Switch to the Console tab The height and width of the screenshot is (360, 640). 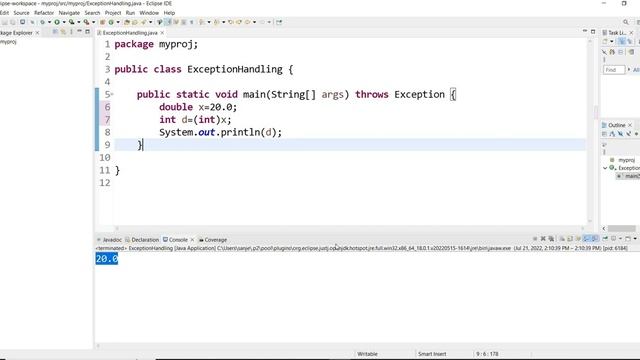176,240
